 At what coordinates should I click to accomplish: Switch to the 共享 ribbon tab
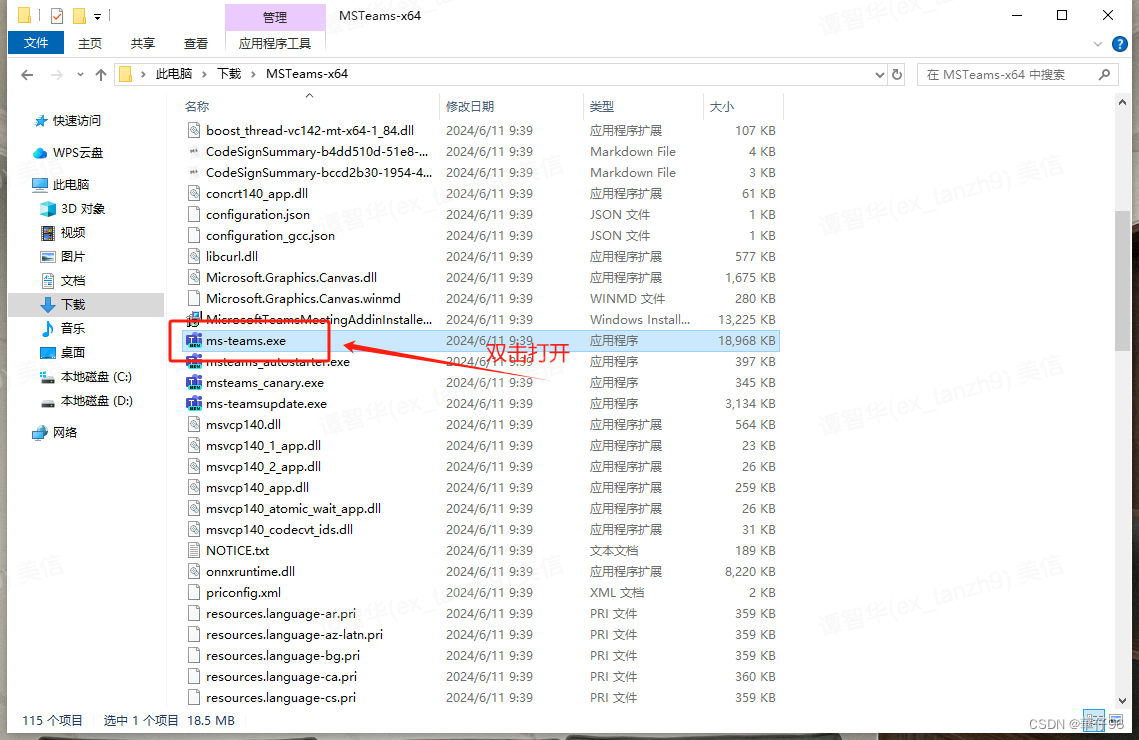tap(143, 44)
